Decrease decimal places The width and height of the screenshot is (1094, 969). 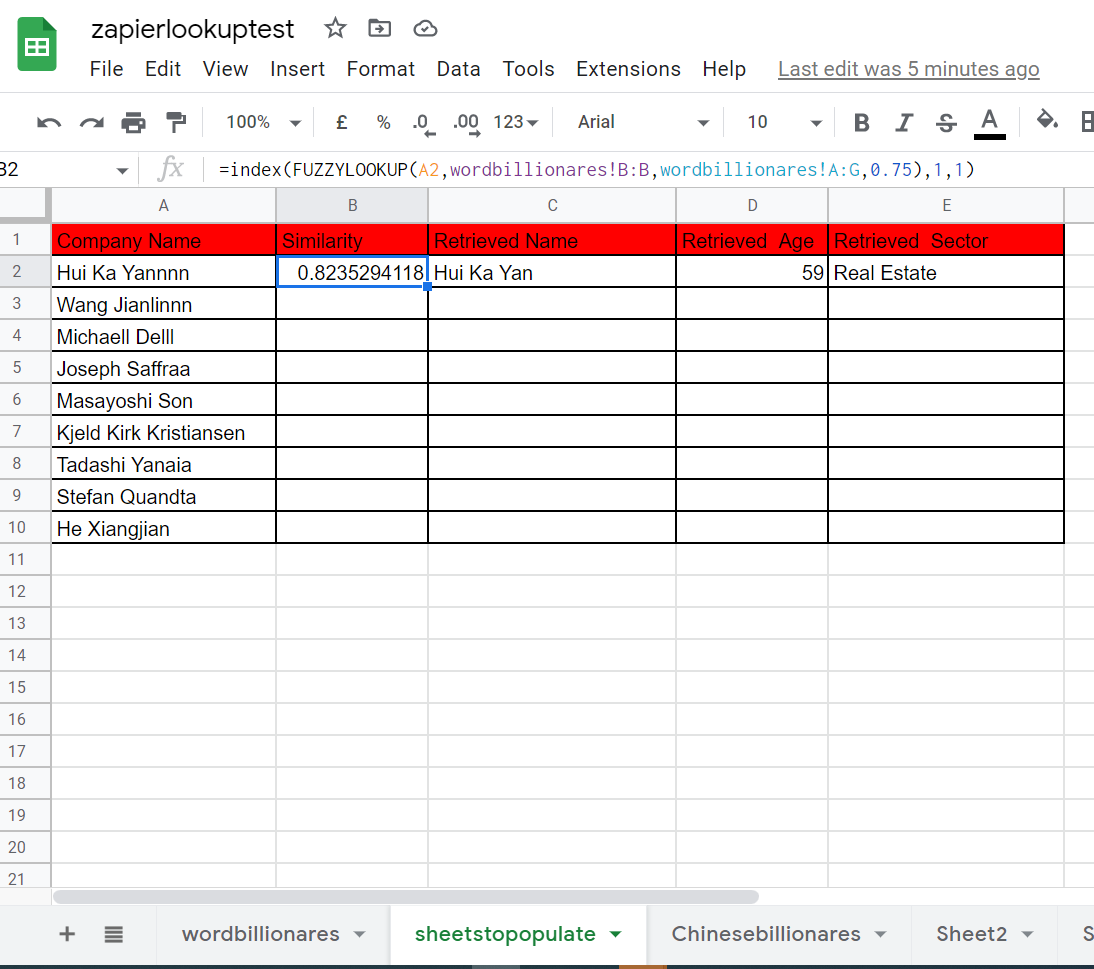[x=422, y=121]
